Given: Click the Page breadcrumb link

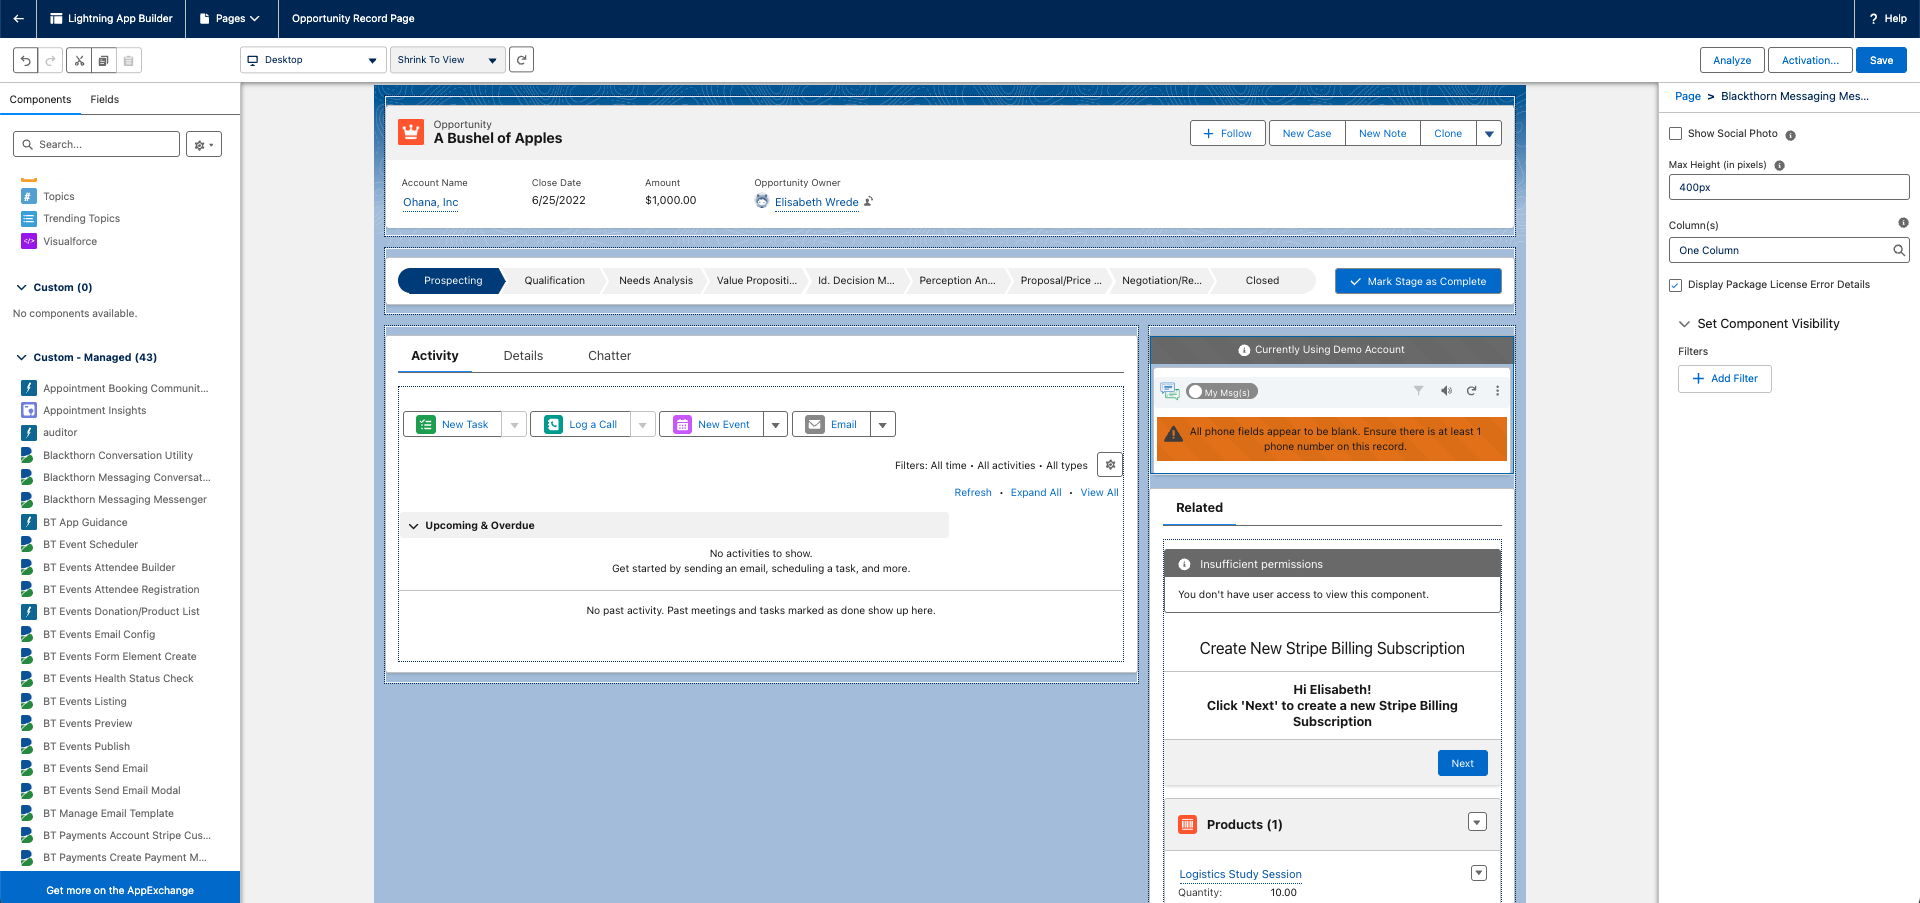Looking at the screenshot, I should [x=1687, y=97].
